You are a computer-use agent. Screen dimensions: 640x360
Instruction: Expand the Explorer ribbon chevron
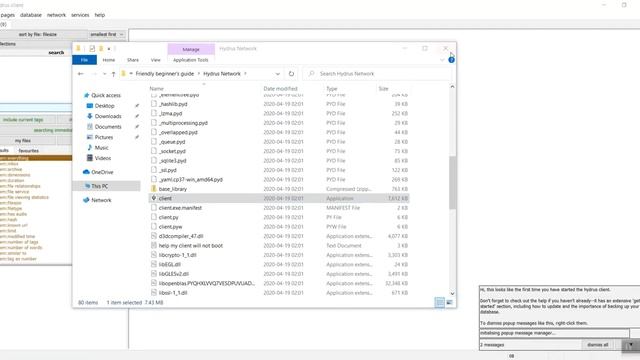442,60
